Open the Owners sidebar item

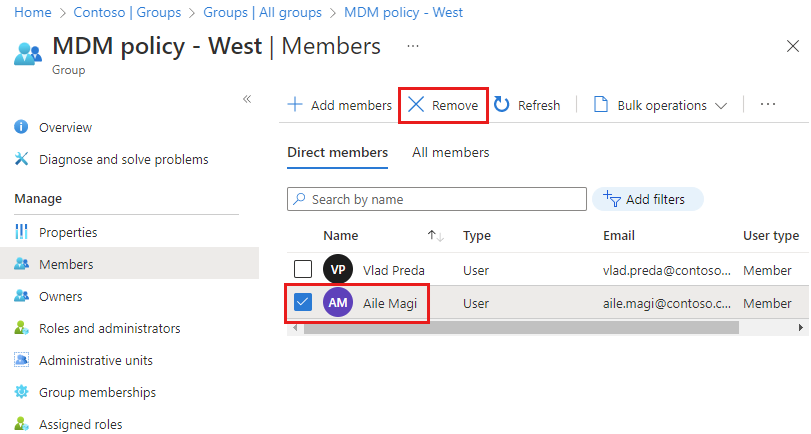60,297
